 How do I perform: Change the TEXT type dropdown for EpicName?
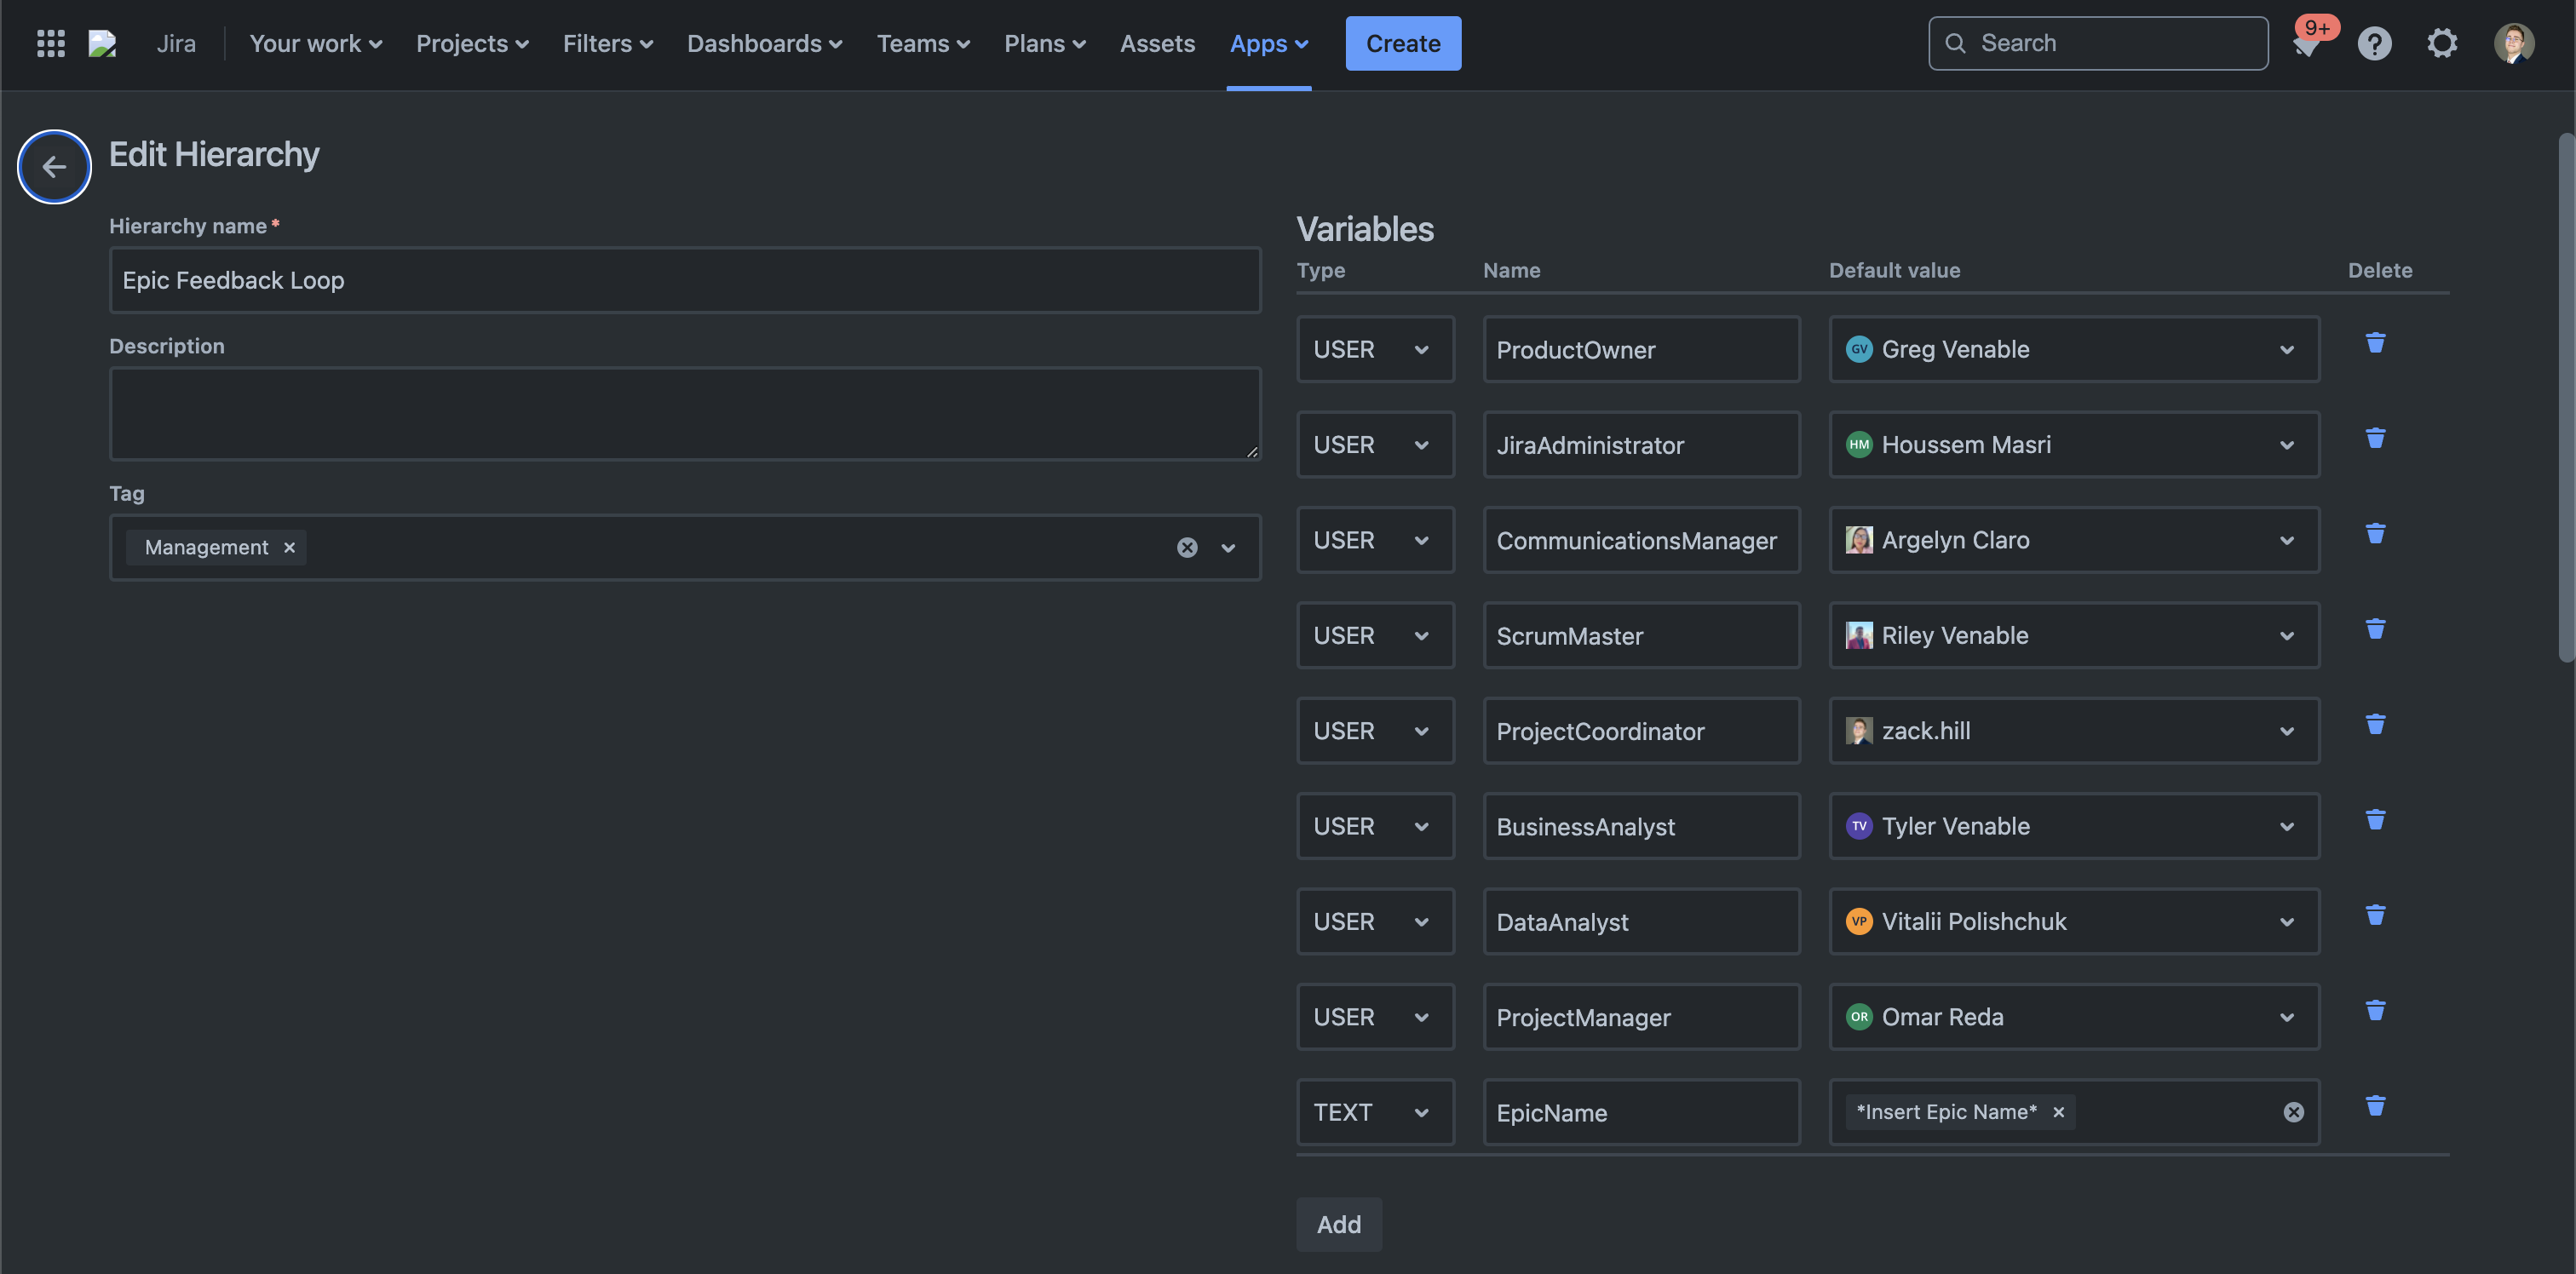1375,1112
